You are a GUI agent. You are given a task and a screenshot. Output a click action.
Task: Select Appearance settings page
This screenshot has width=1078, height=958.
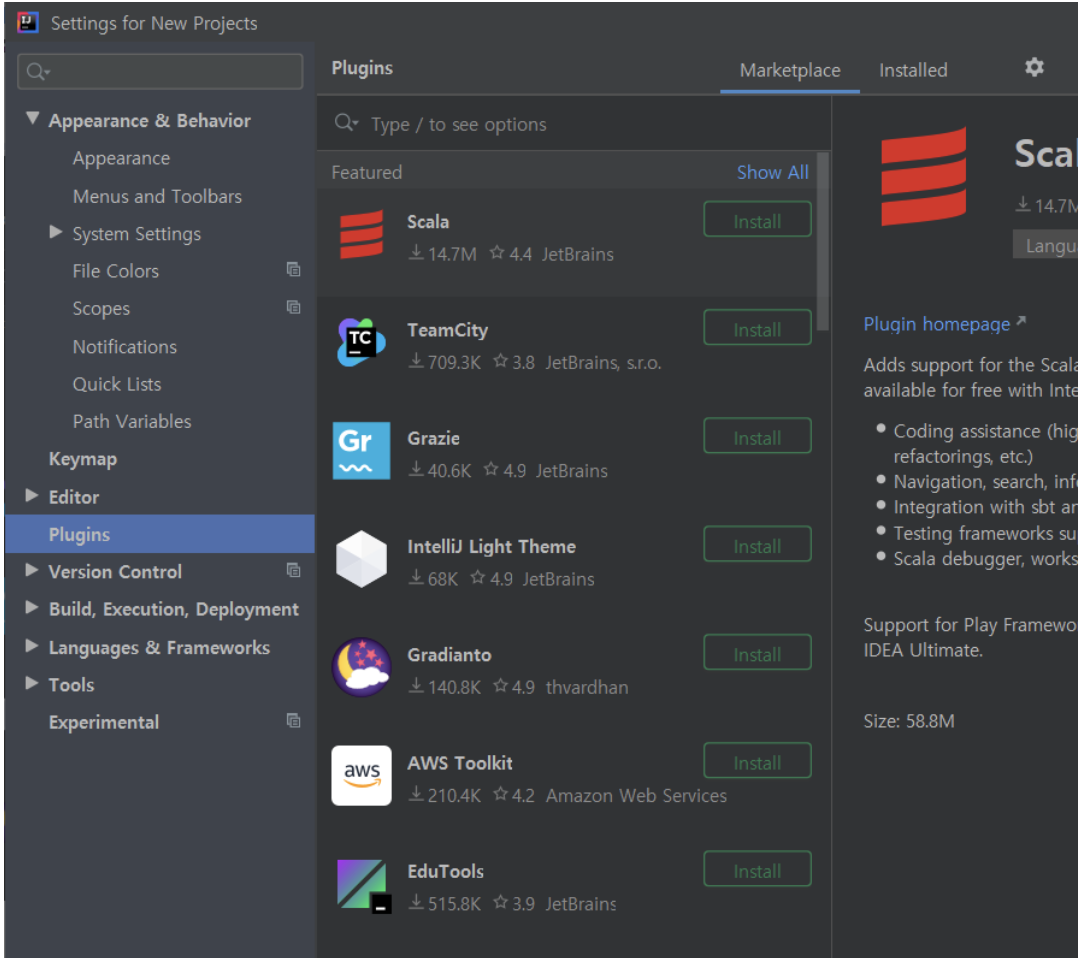coord(121,158)
